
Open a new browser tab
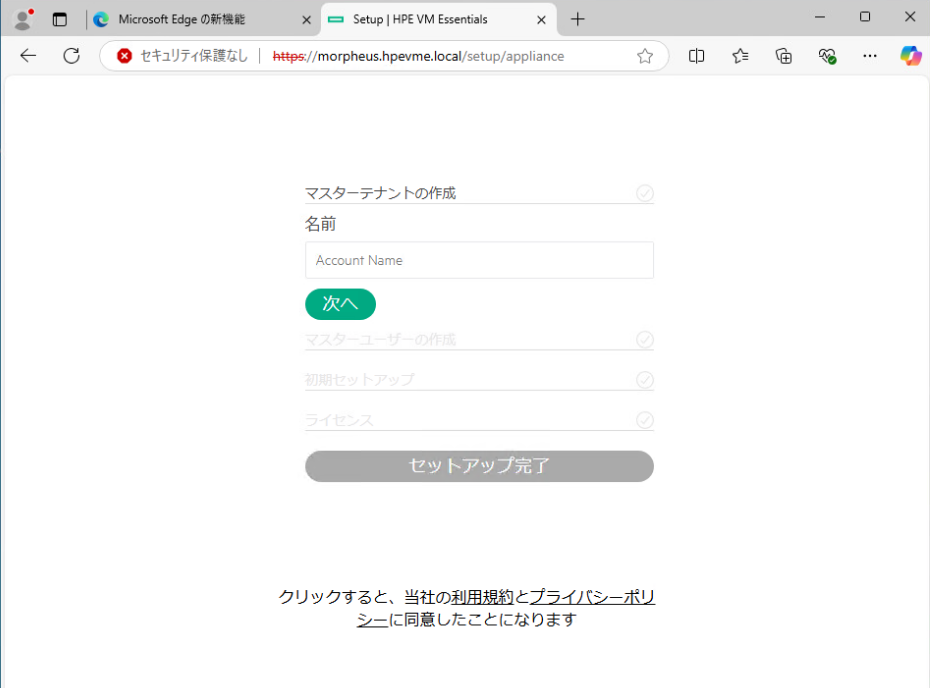[x=578, y=20]
